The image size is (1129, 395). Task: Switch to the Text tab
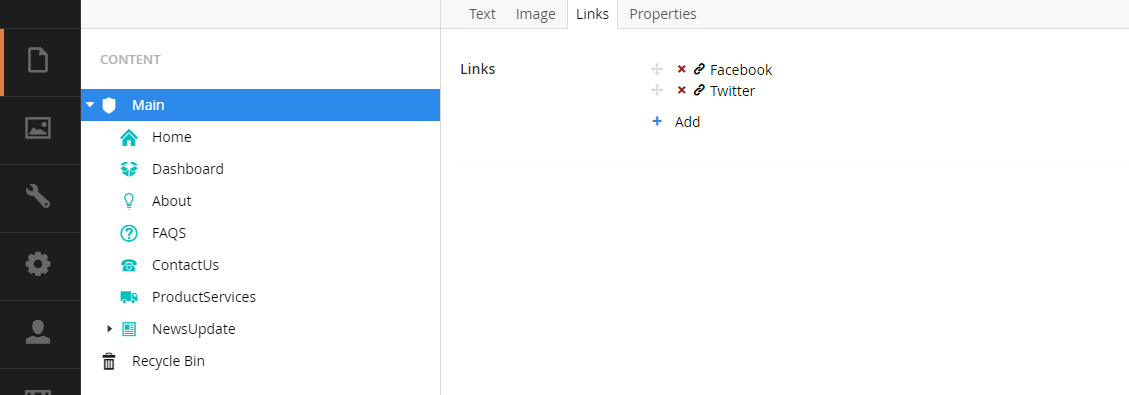(x=482, y=14)
